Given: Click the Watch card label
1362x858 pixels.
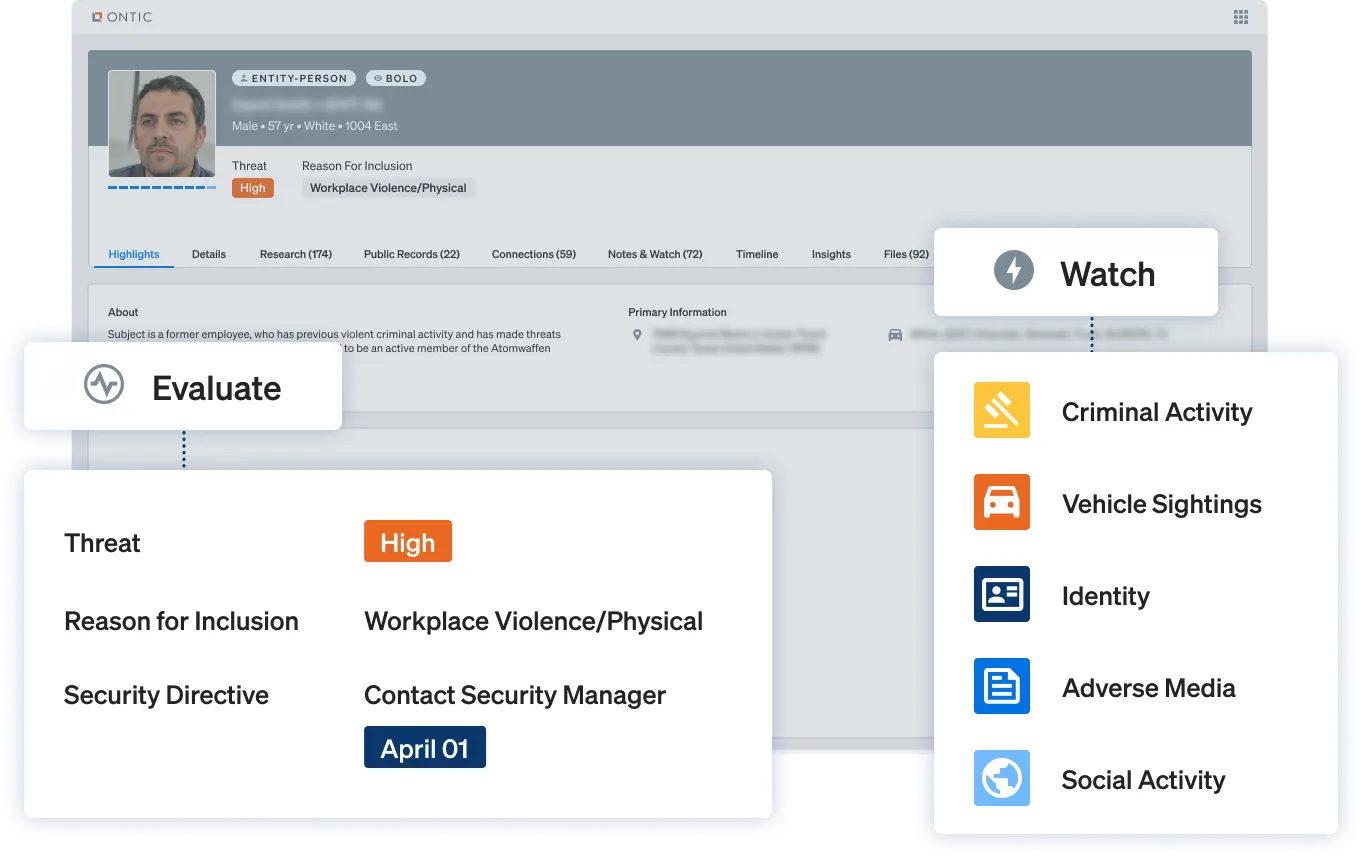Looking at the screenshot, I should point(1107,273).
